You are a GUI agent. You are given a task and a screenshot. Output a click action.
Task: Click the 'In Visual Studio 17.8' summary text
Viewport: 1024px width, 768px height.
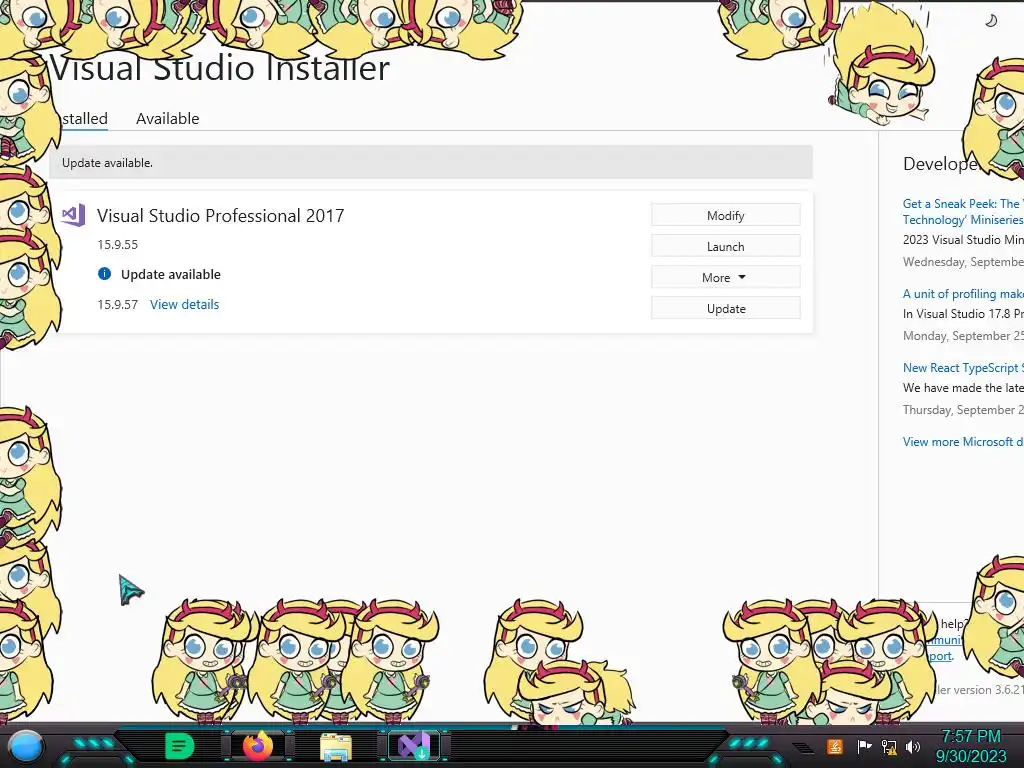point(963,313)
